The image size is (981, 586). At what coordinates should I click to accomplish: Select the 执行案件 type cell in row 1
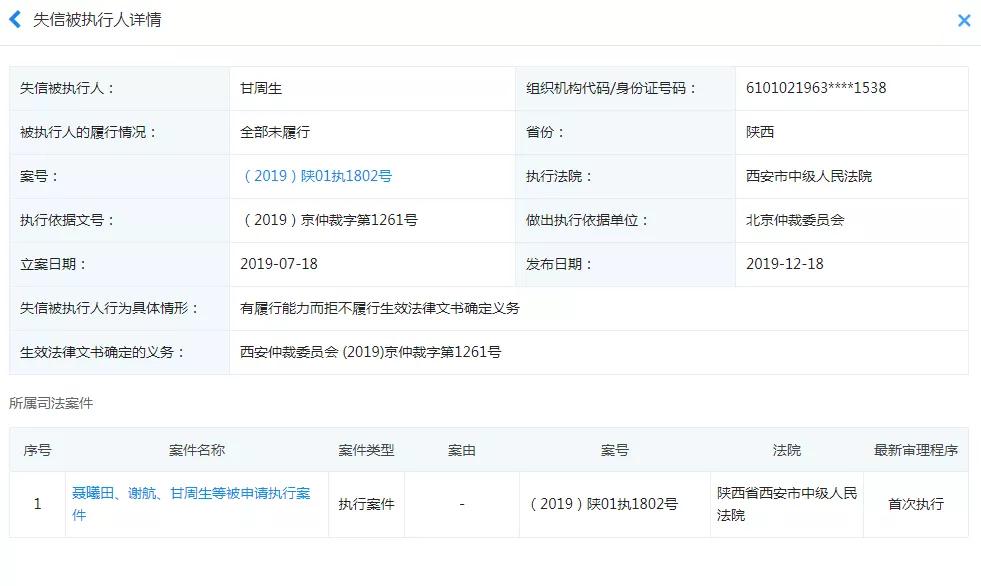366,504
